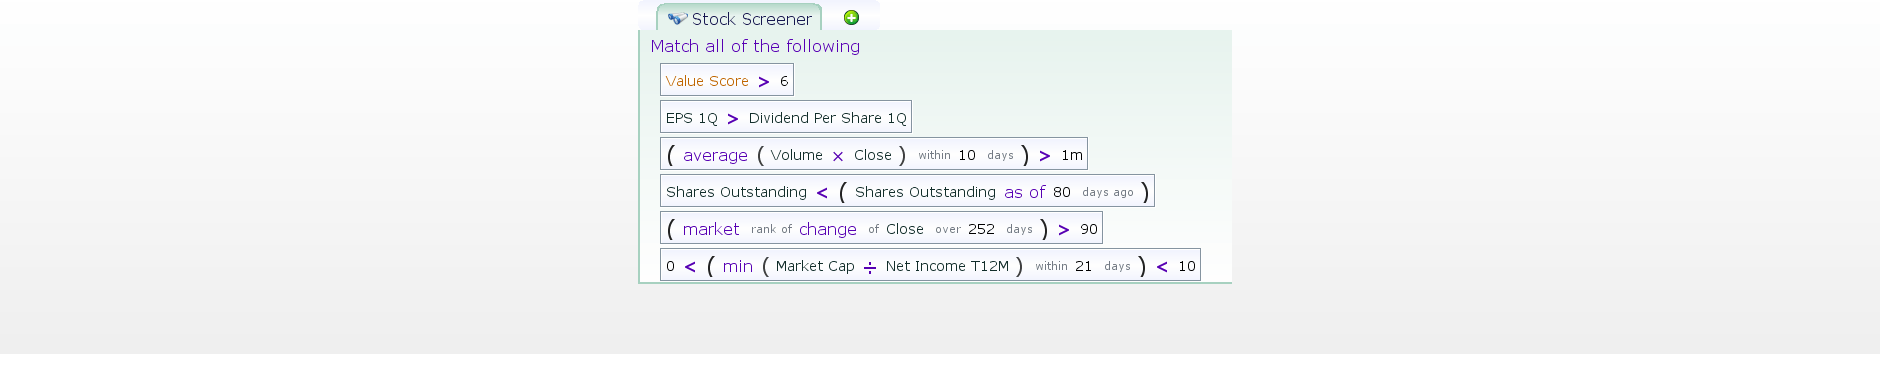Viewport: 1880px width, 376px height.
Task: Click the 'Match all of the following' link
Action: tap(755, 46)
